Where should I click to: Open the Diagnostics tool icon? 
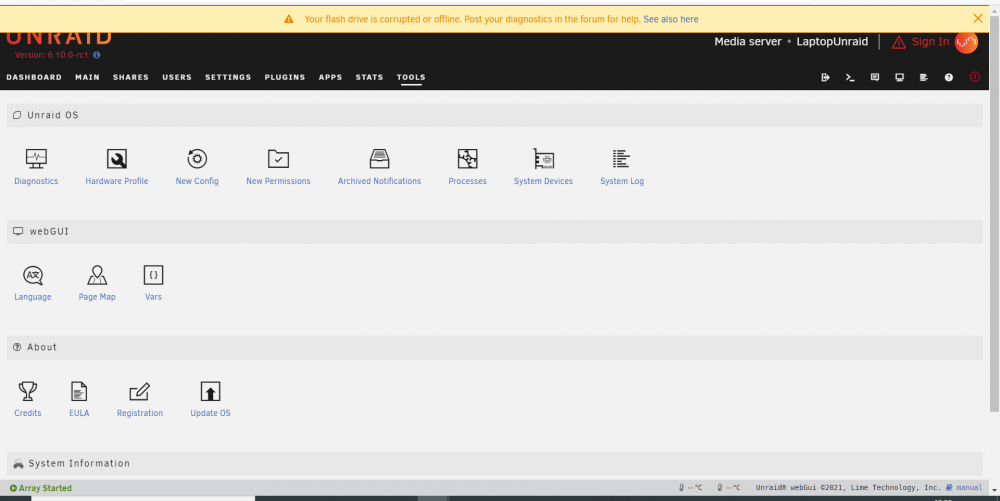point(36,159)
